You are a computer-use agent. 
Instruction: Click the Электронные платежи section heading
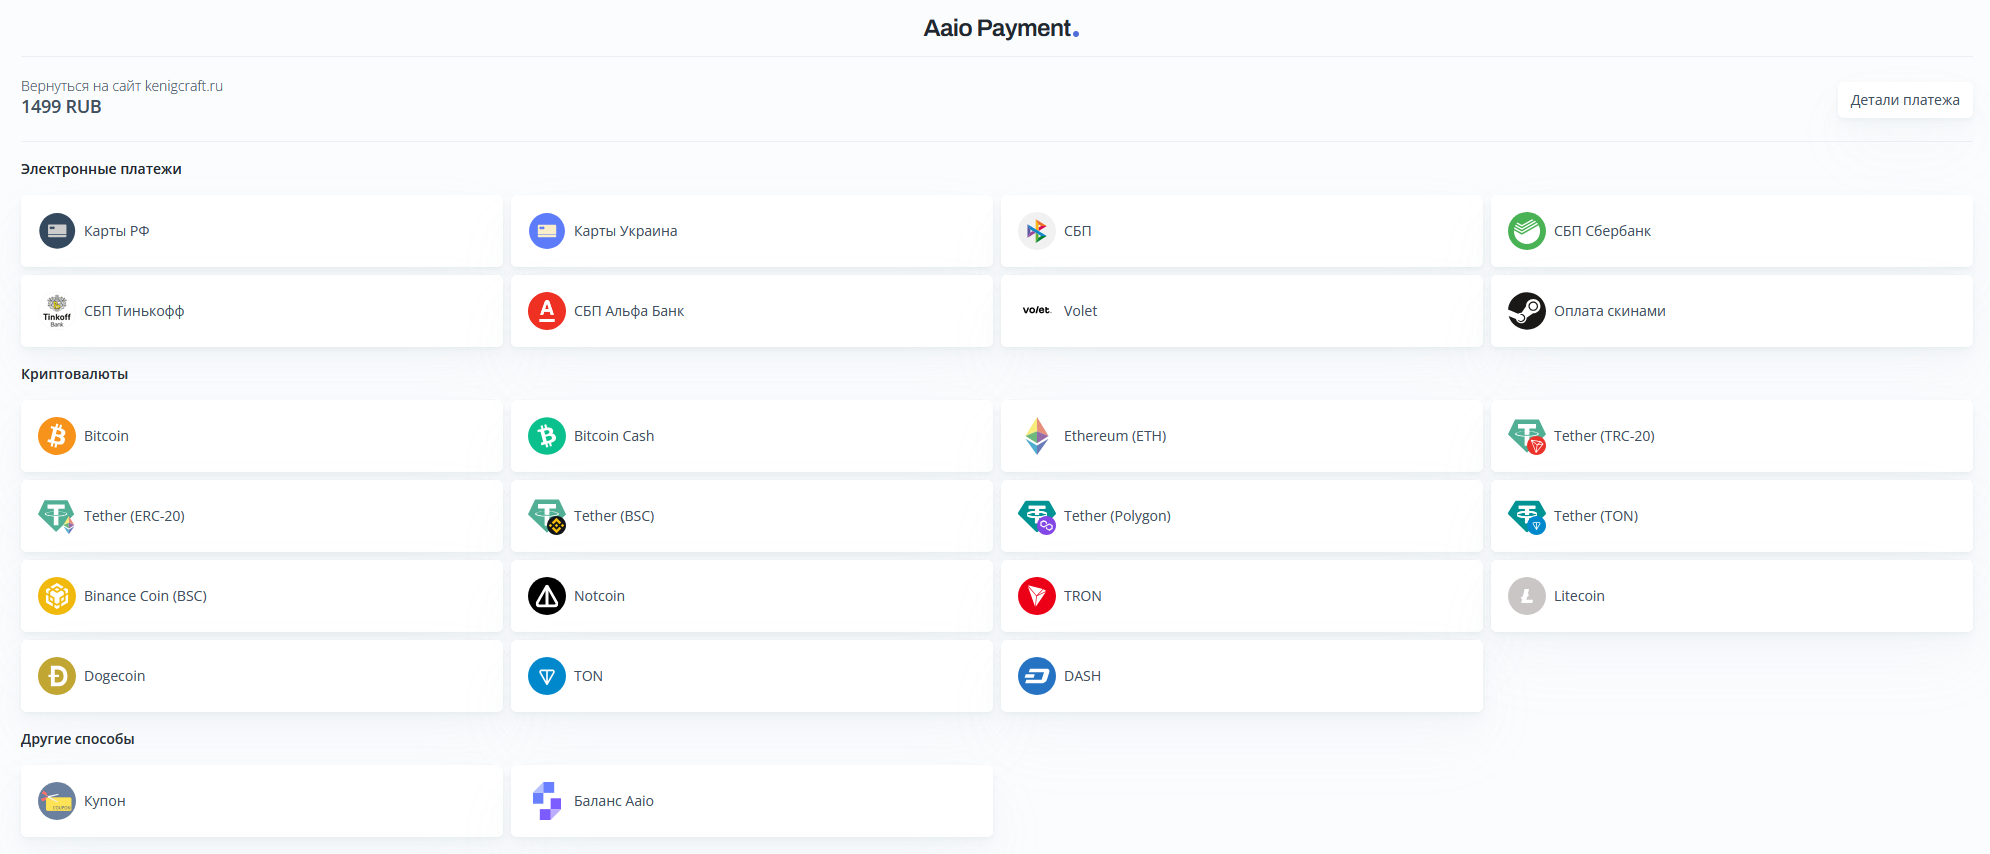(101, 169)
